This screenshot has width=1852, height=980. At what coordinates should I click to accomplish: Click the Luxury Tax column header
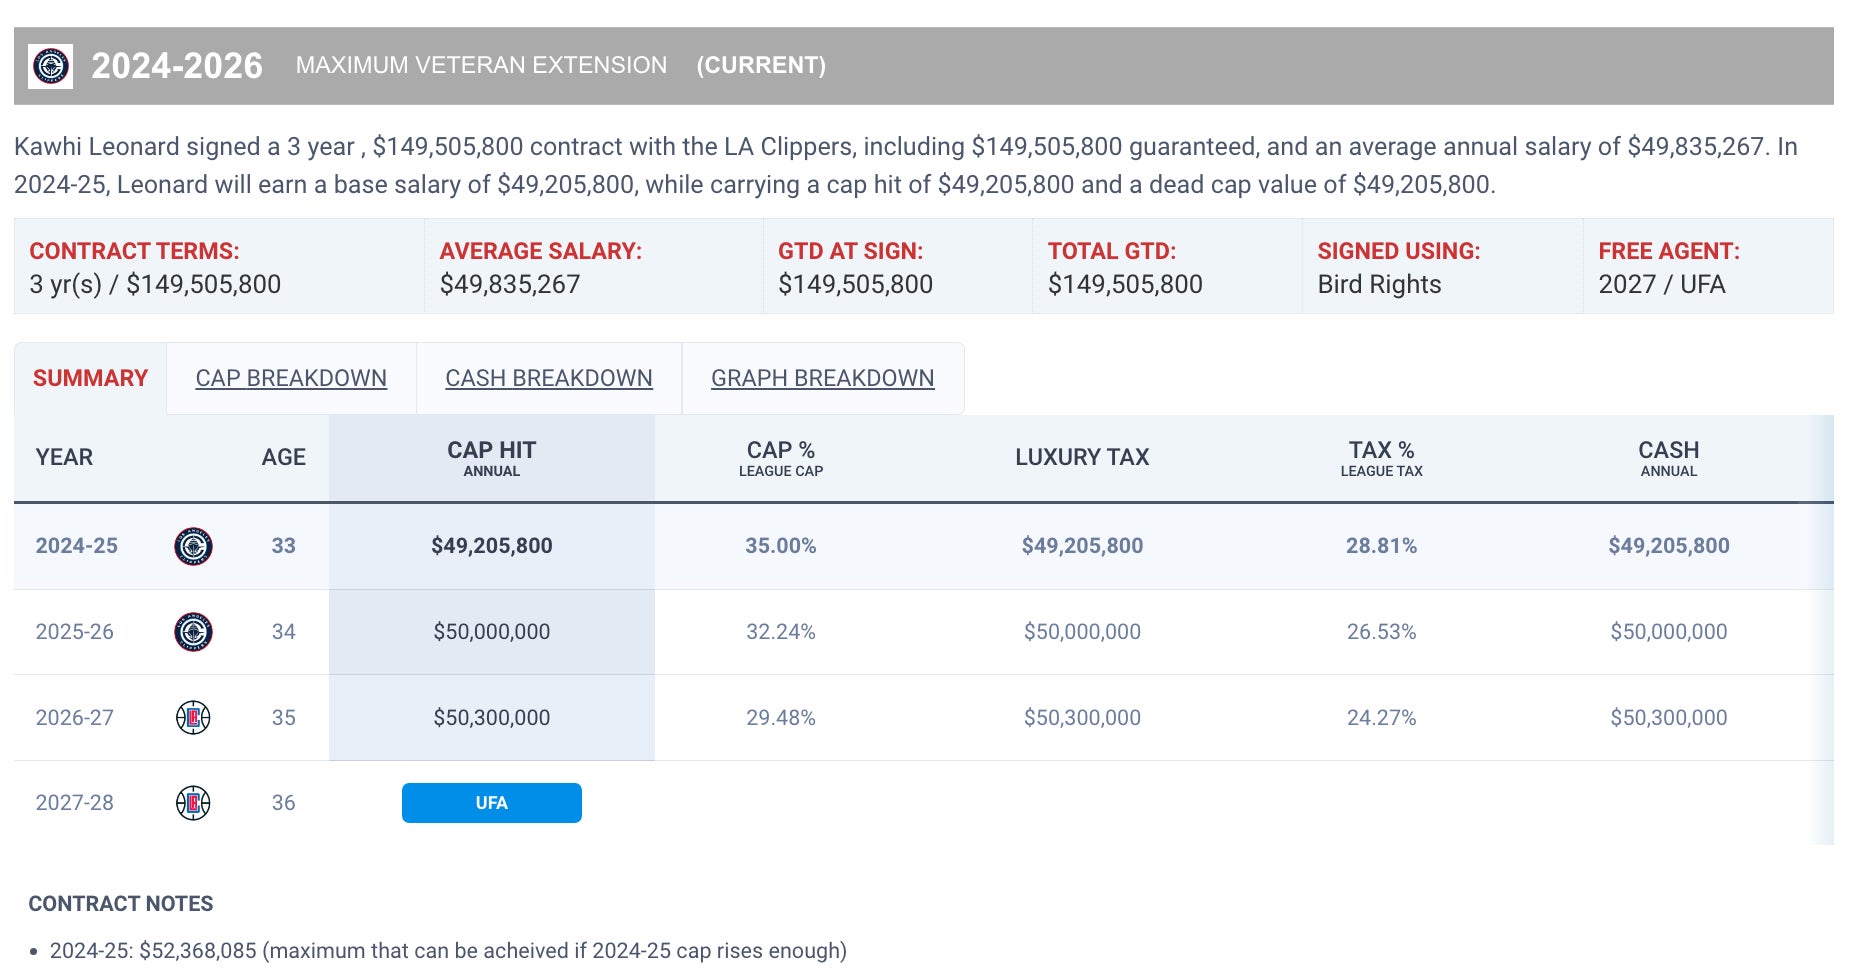pyautogui.click(x=1082, y=458)
